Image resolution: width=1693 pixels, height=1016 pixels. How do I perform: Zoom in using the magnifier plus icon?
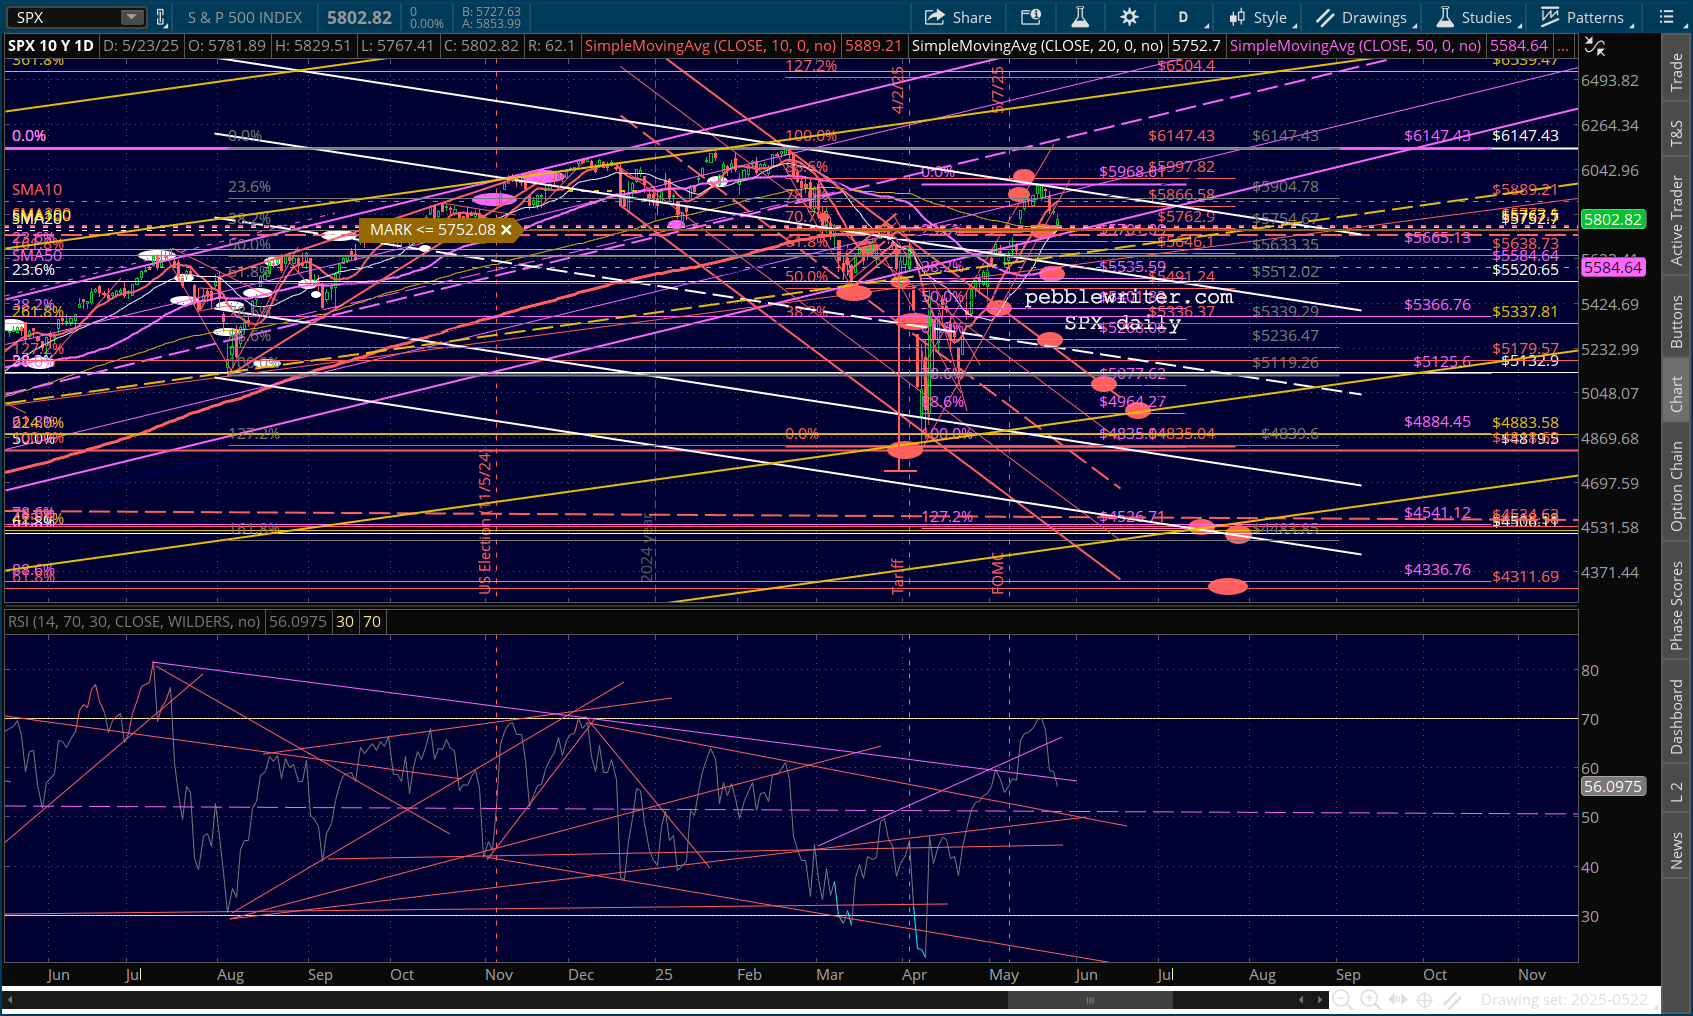1370,999
